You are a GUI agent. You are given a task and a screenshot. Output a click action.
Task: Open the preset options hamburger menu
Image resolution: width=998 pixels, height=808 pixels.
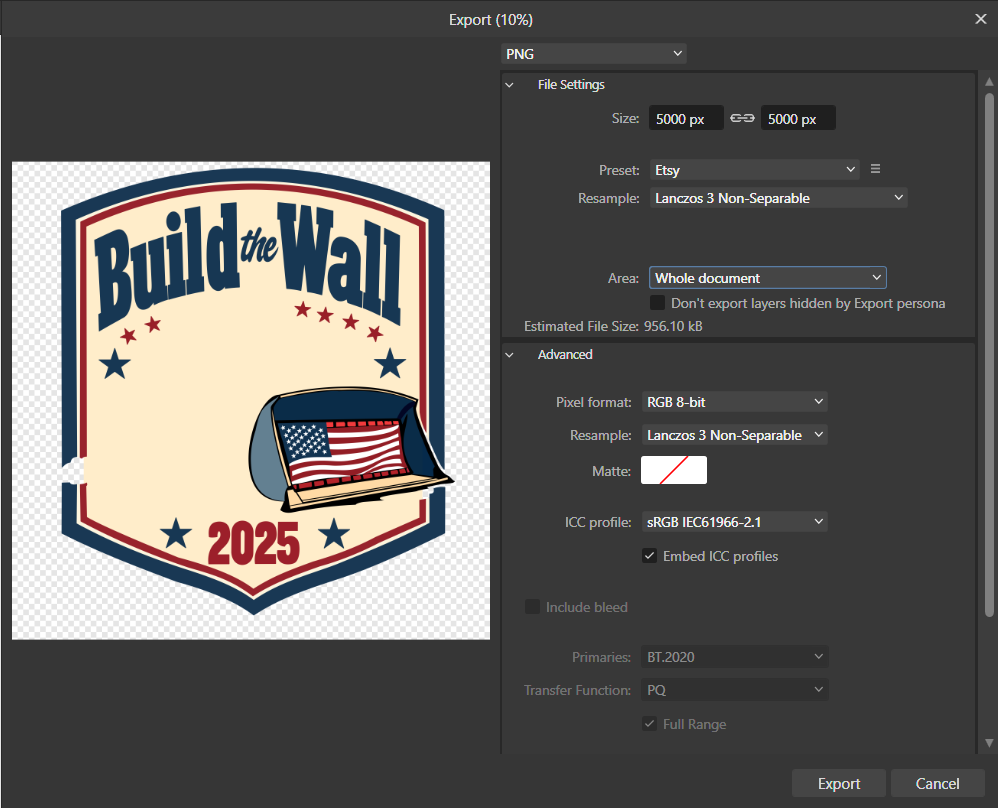tap(875, 169)
